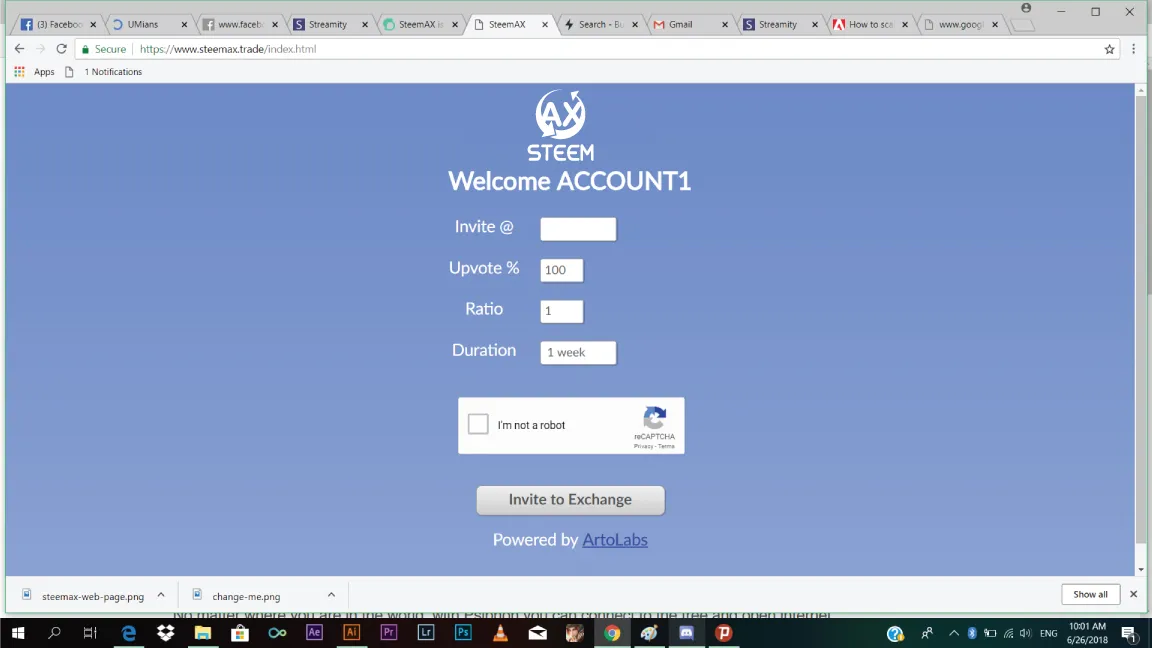Click the browser back arrow
The image size is (1152, 648).
(19, 48)
